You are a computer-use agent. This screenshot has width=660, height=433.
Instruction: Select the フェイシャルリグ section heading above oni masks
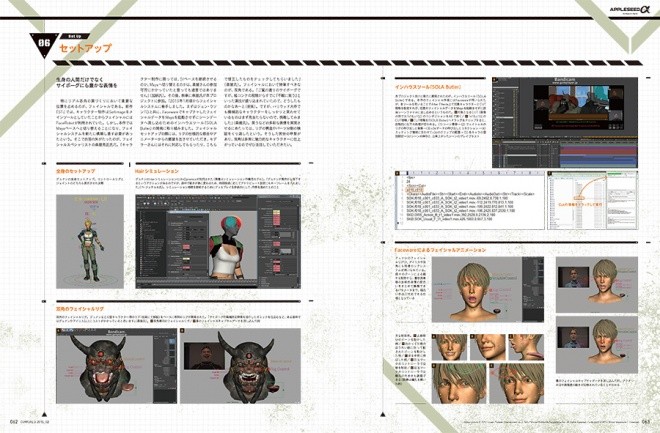point(80,309)
